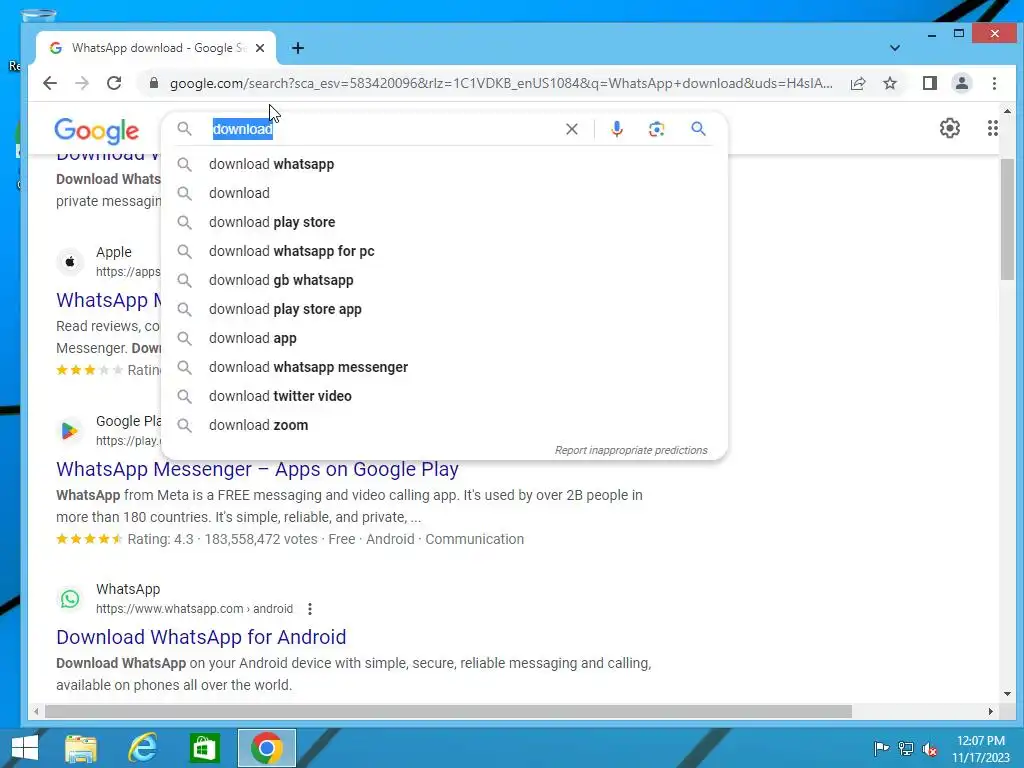Clear the search box with the X
This screenshot has height=768, width=1024.
pos(571,129)
